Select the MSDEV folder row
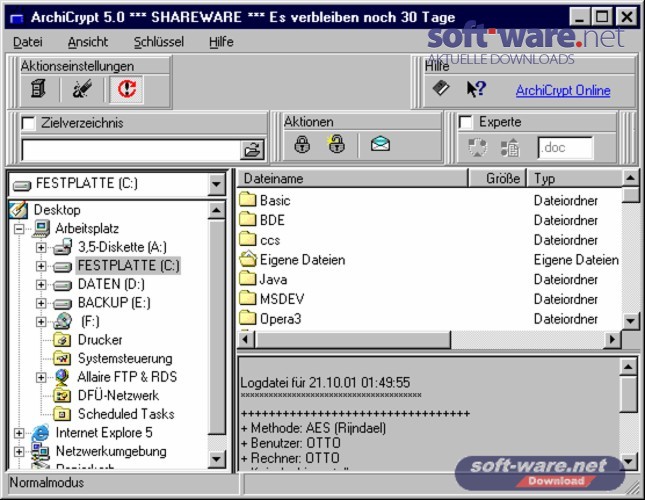 click(430, 299)
